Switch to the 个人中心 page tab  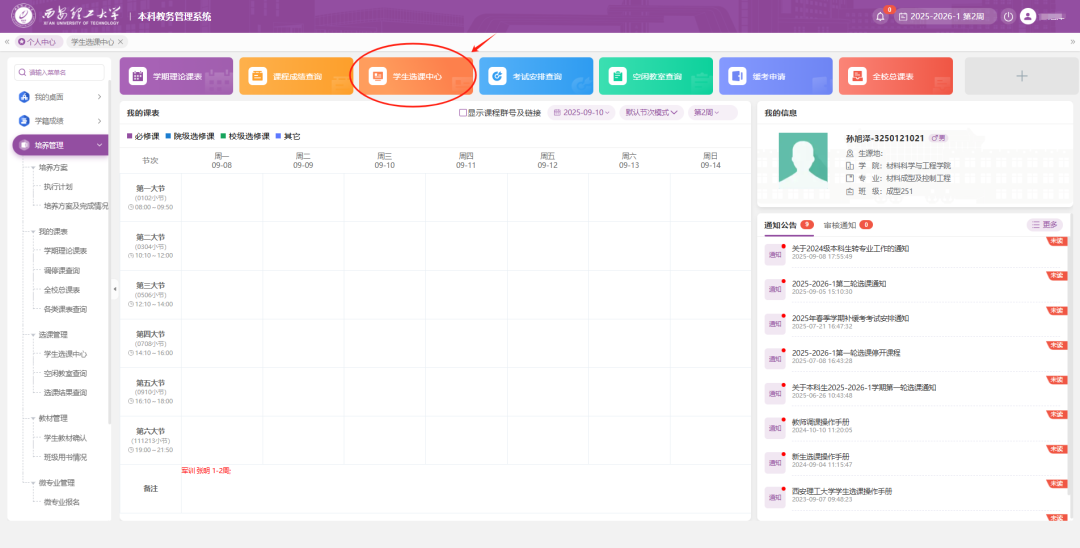tap(40, 42)
